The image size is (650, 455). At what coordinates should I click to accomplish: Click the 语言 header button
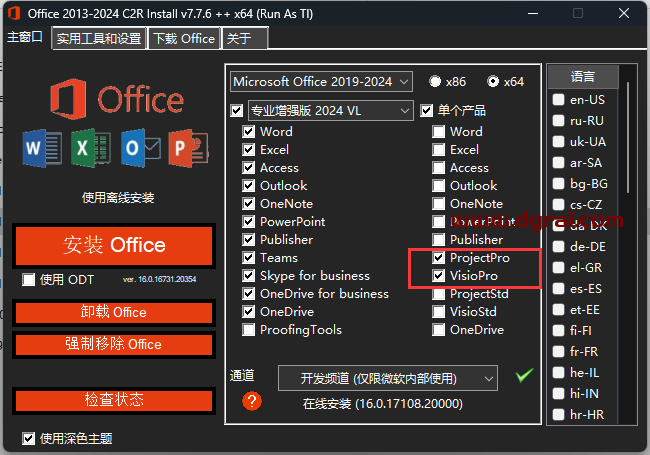tap(583, 77)
